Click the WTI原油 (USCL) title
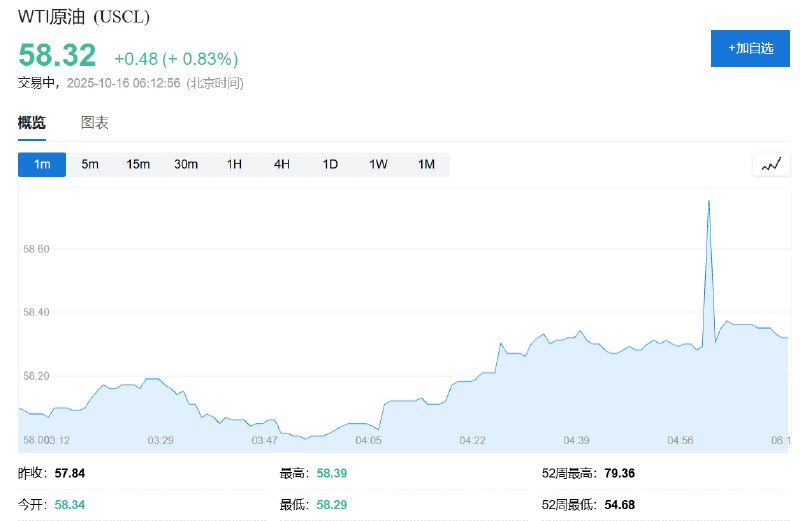800x521 pixels. 77,17
